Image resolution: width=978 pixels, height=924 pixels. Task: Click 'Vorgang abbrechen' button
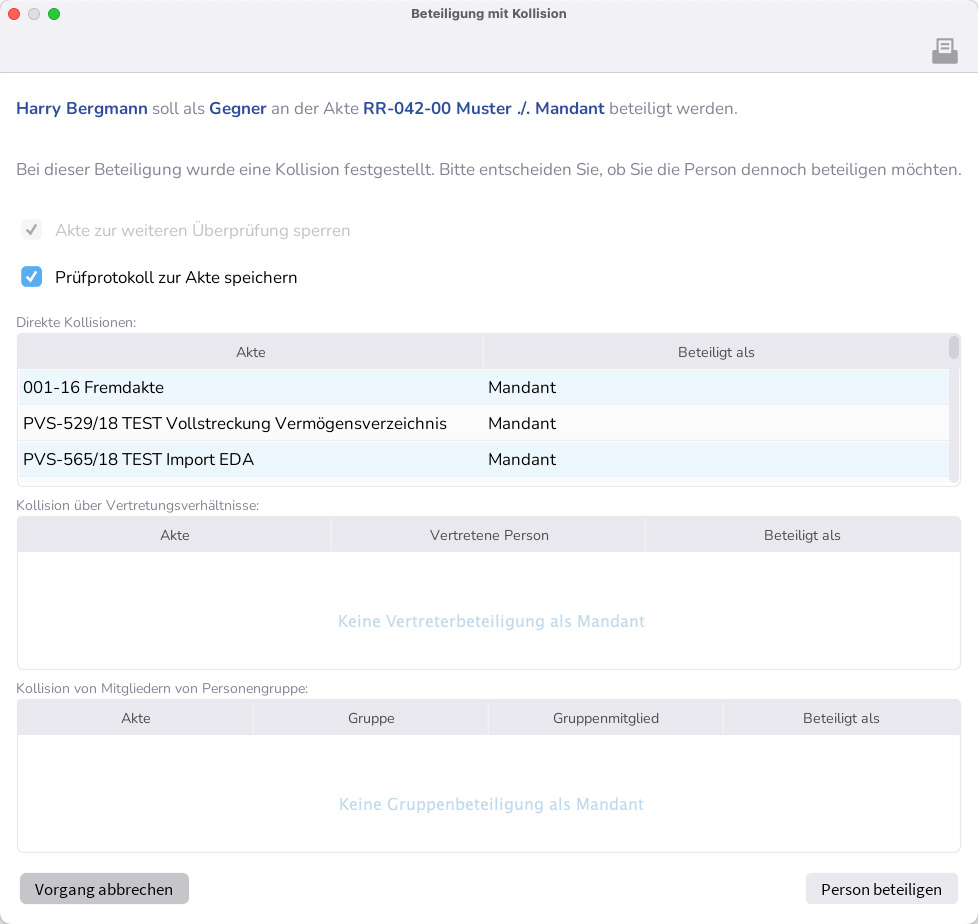pos(104,888)
